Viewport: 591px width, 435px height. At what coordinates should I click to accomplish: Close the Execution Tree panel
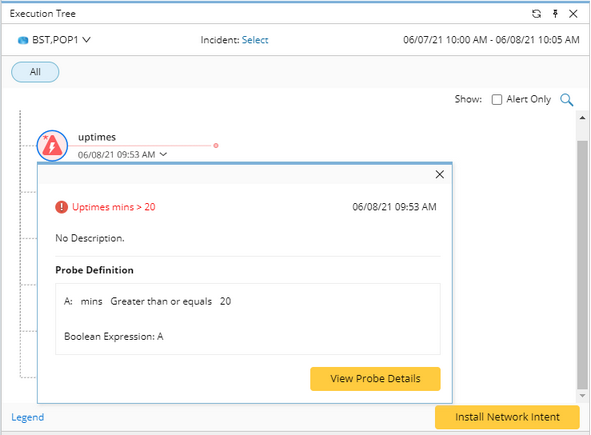click(x=573, y=14)
